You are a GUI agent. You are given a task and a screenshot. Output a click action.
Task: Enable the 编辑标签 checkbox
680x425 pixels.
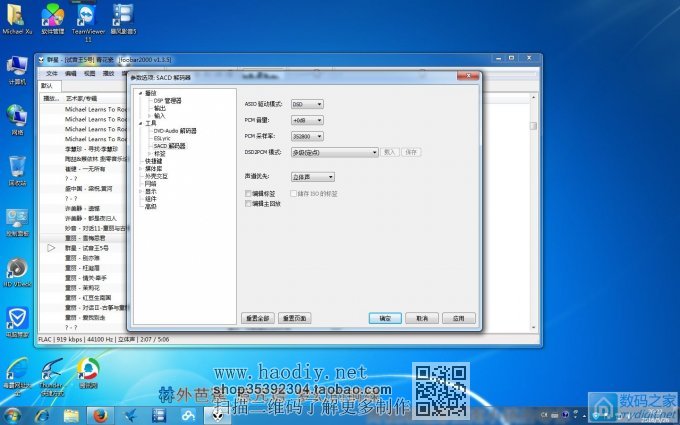(249, 193)
